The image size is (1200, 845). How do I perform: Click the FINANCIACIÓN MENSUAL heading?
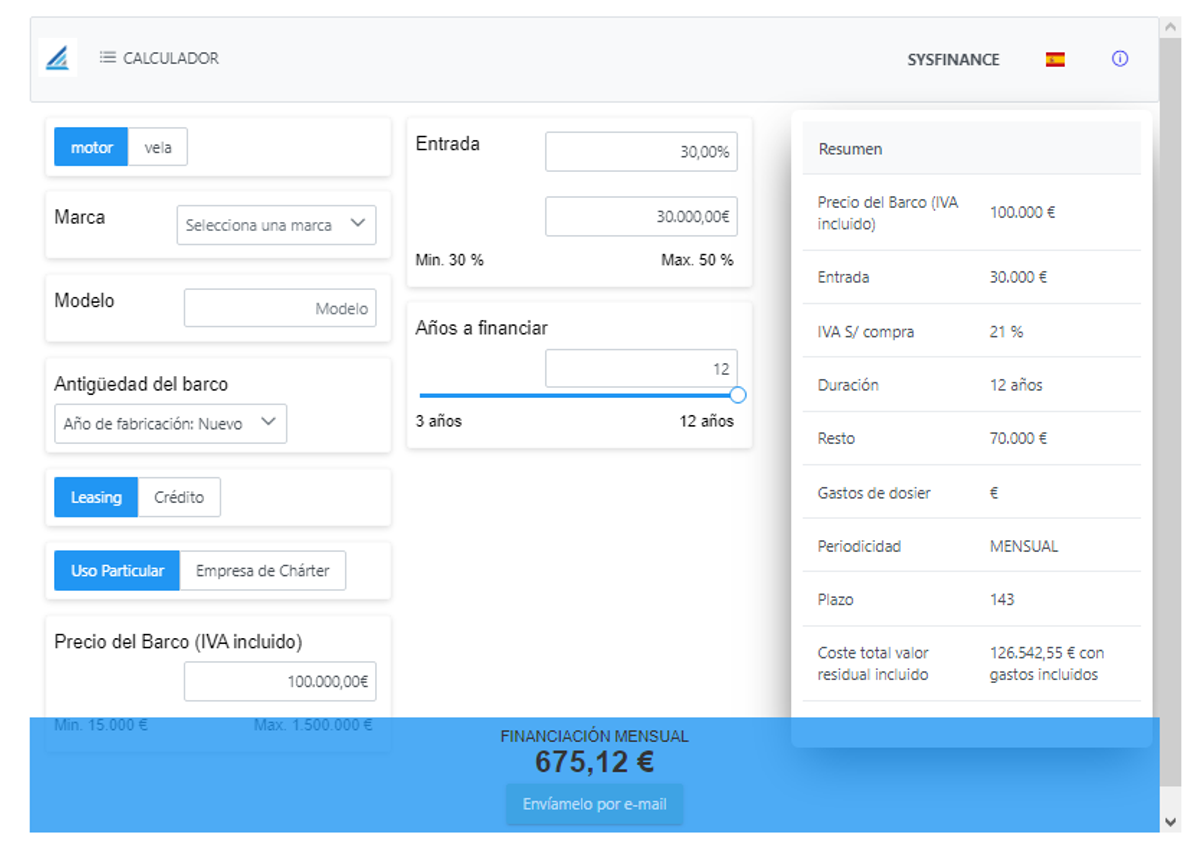tap(595, 736)
